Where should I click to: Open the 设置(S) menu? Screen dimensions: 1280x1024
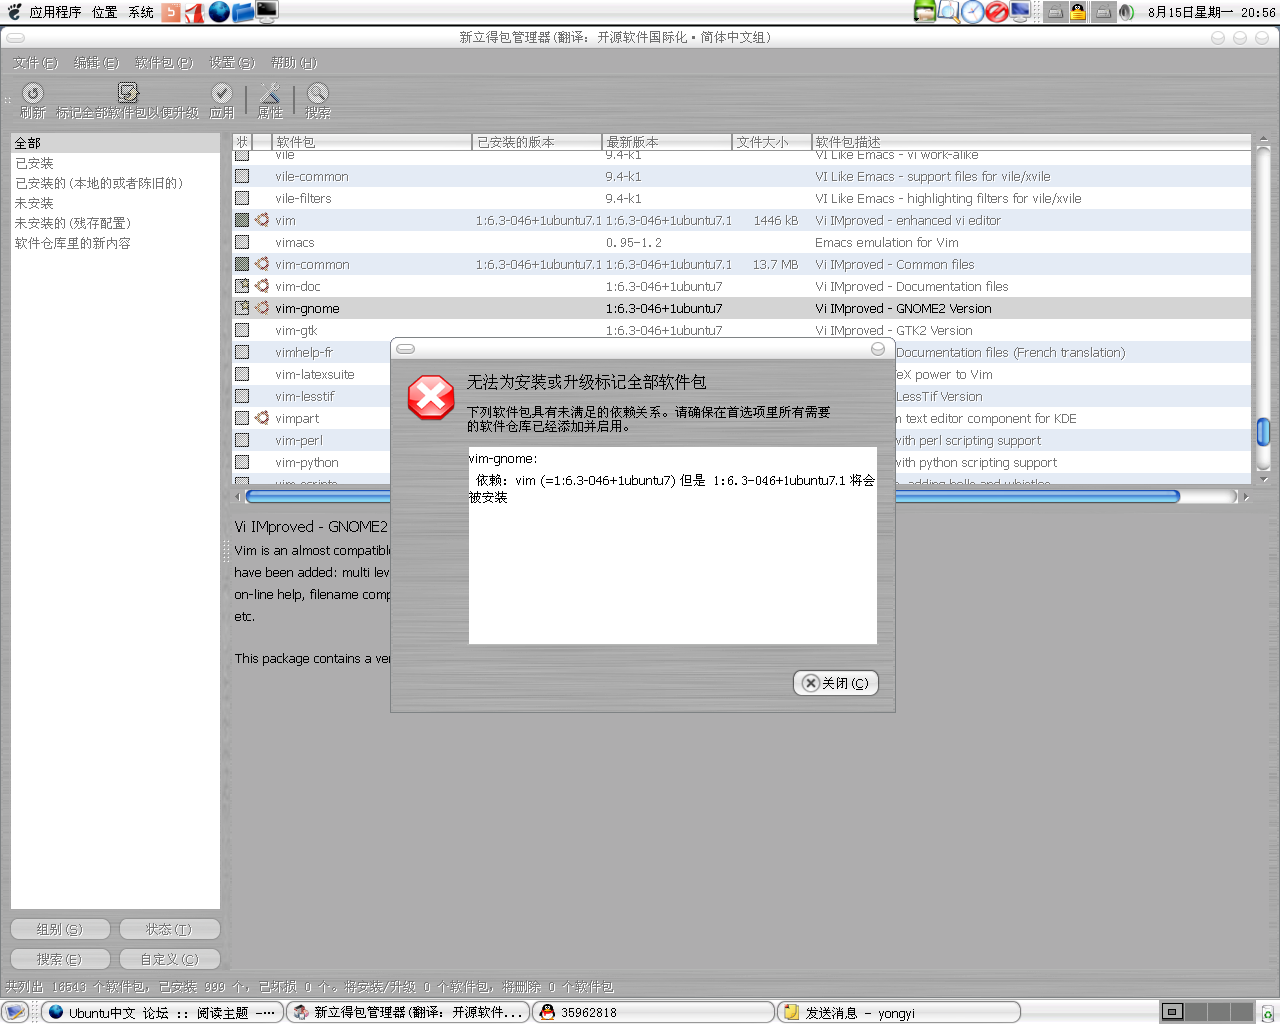[232, 63]
